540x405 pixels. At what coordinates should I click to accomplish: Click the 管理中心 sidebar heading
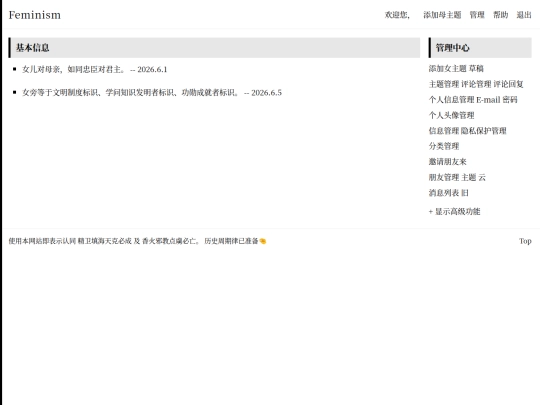click(453, 48)
